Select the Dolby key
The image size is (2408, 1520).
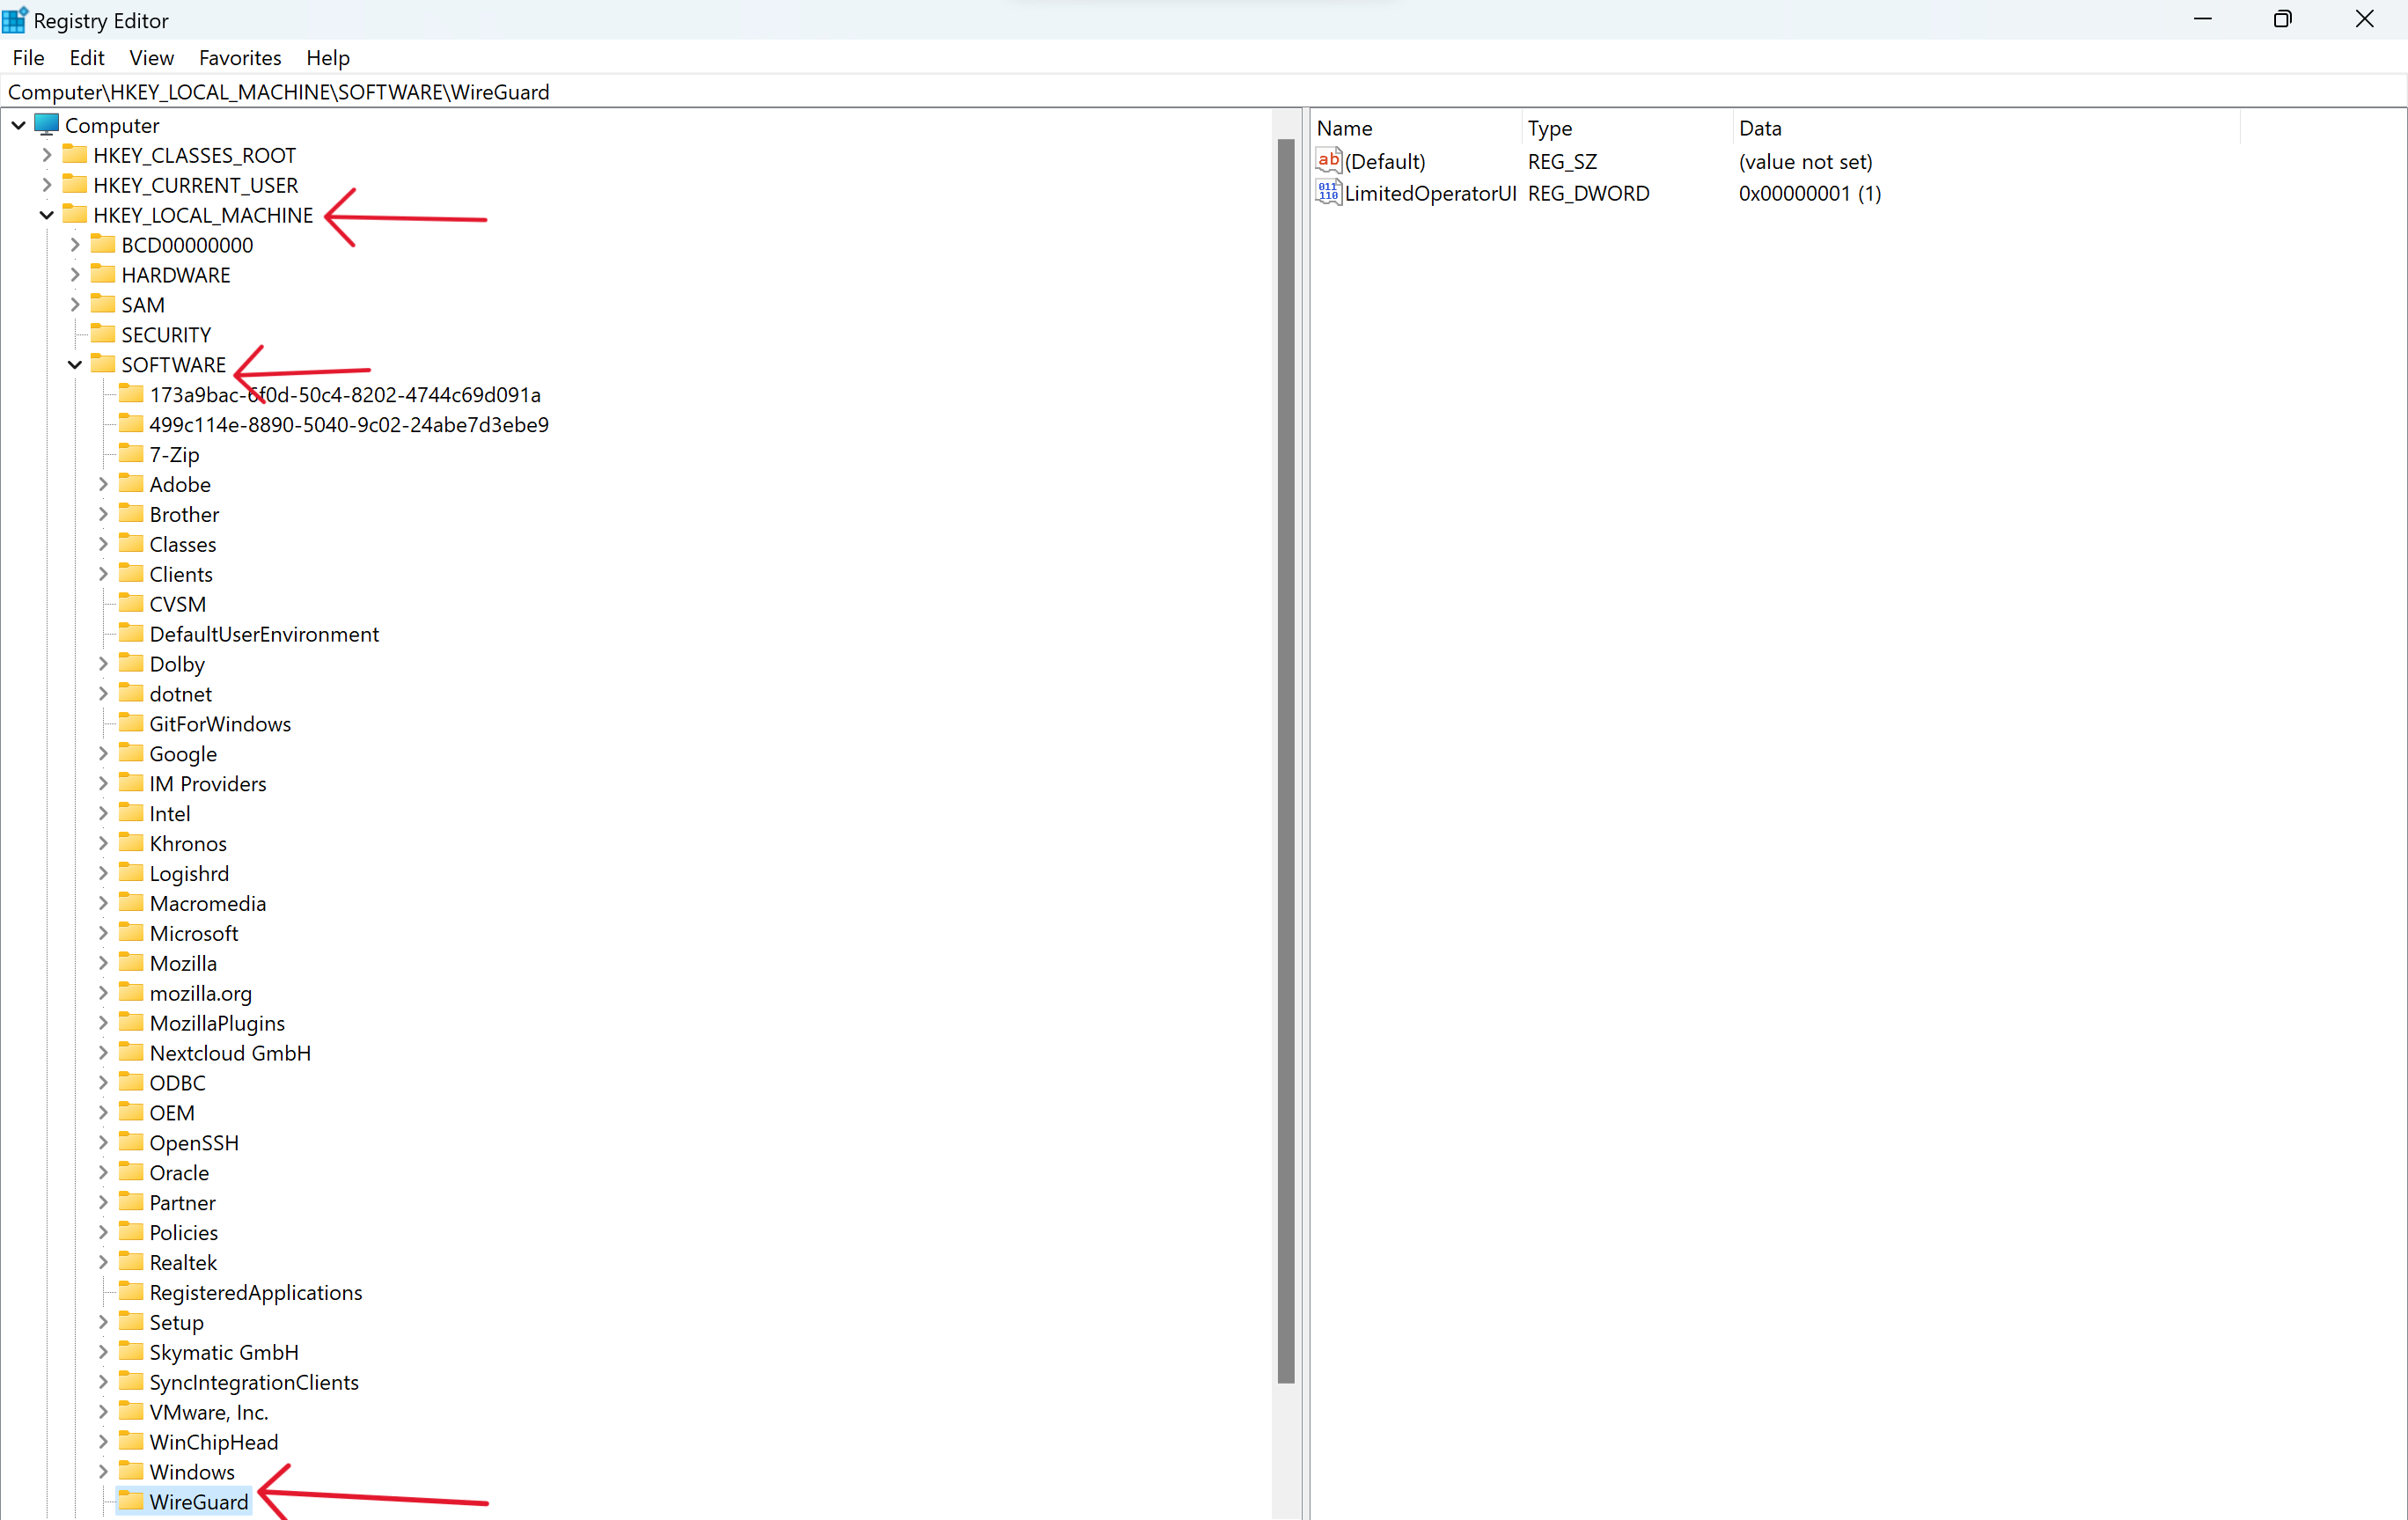[177, 664]
